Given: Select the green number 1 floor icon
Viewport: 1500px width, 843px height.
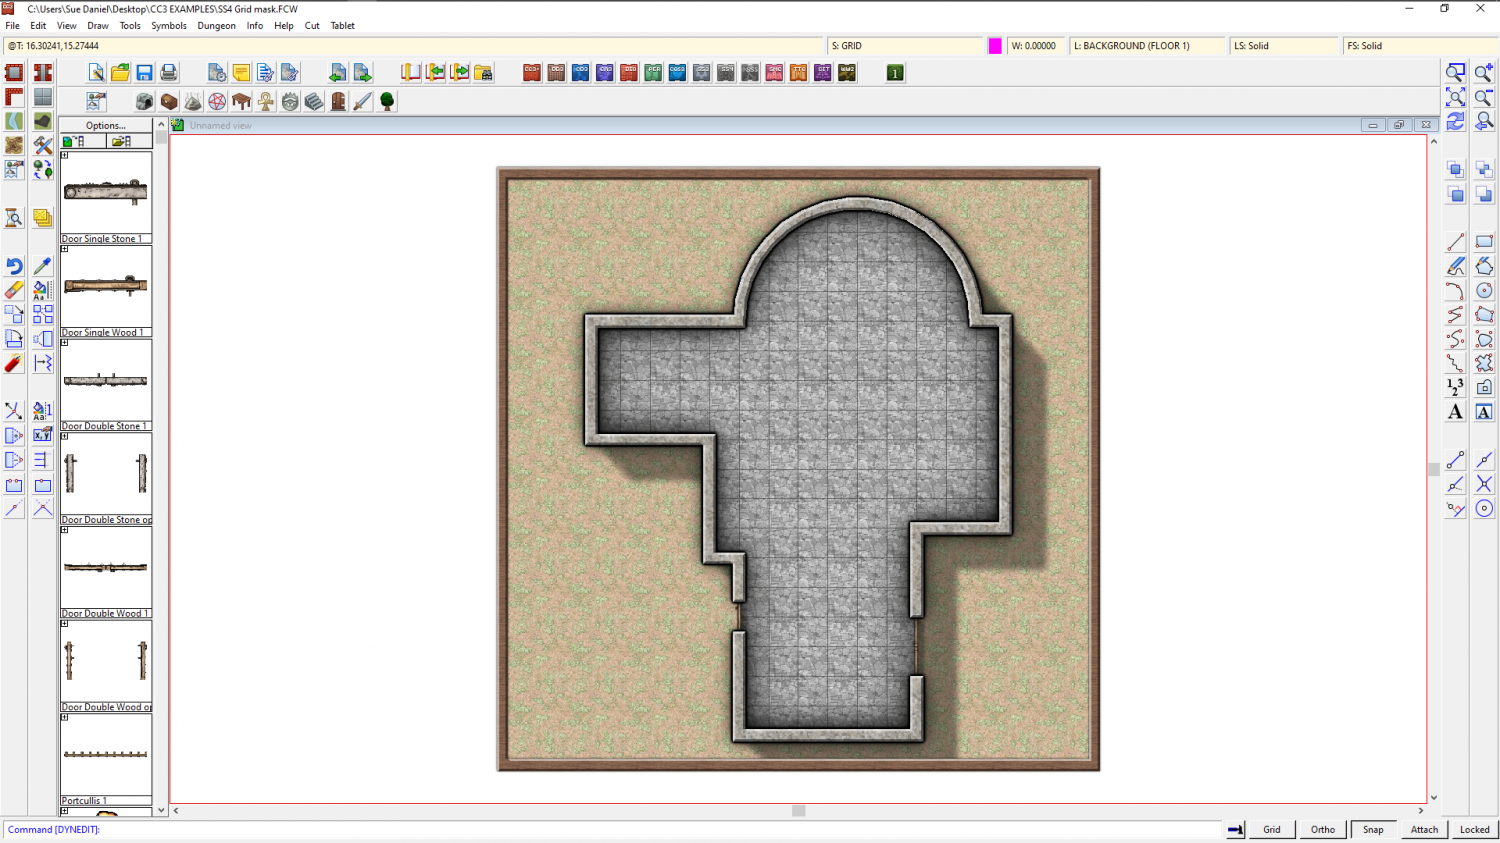Looking at the screenshot, I should [895, 72].
